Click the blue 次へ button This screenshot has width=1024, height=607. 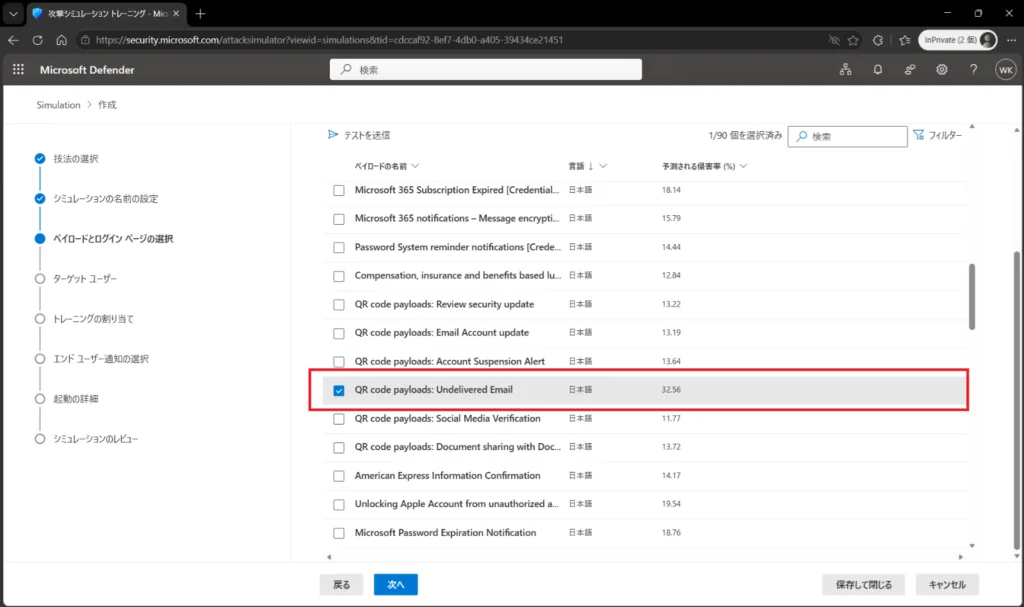396,585
